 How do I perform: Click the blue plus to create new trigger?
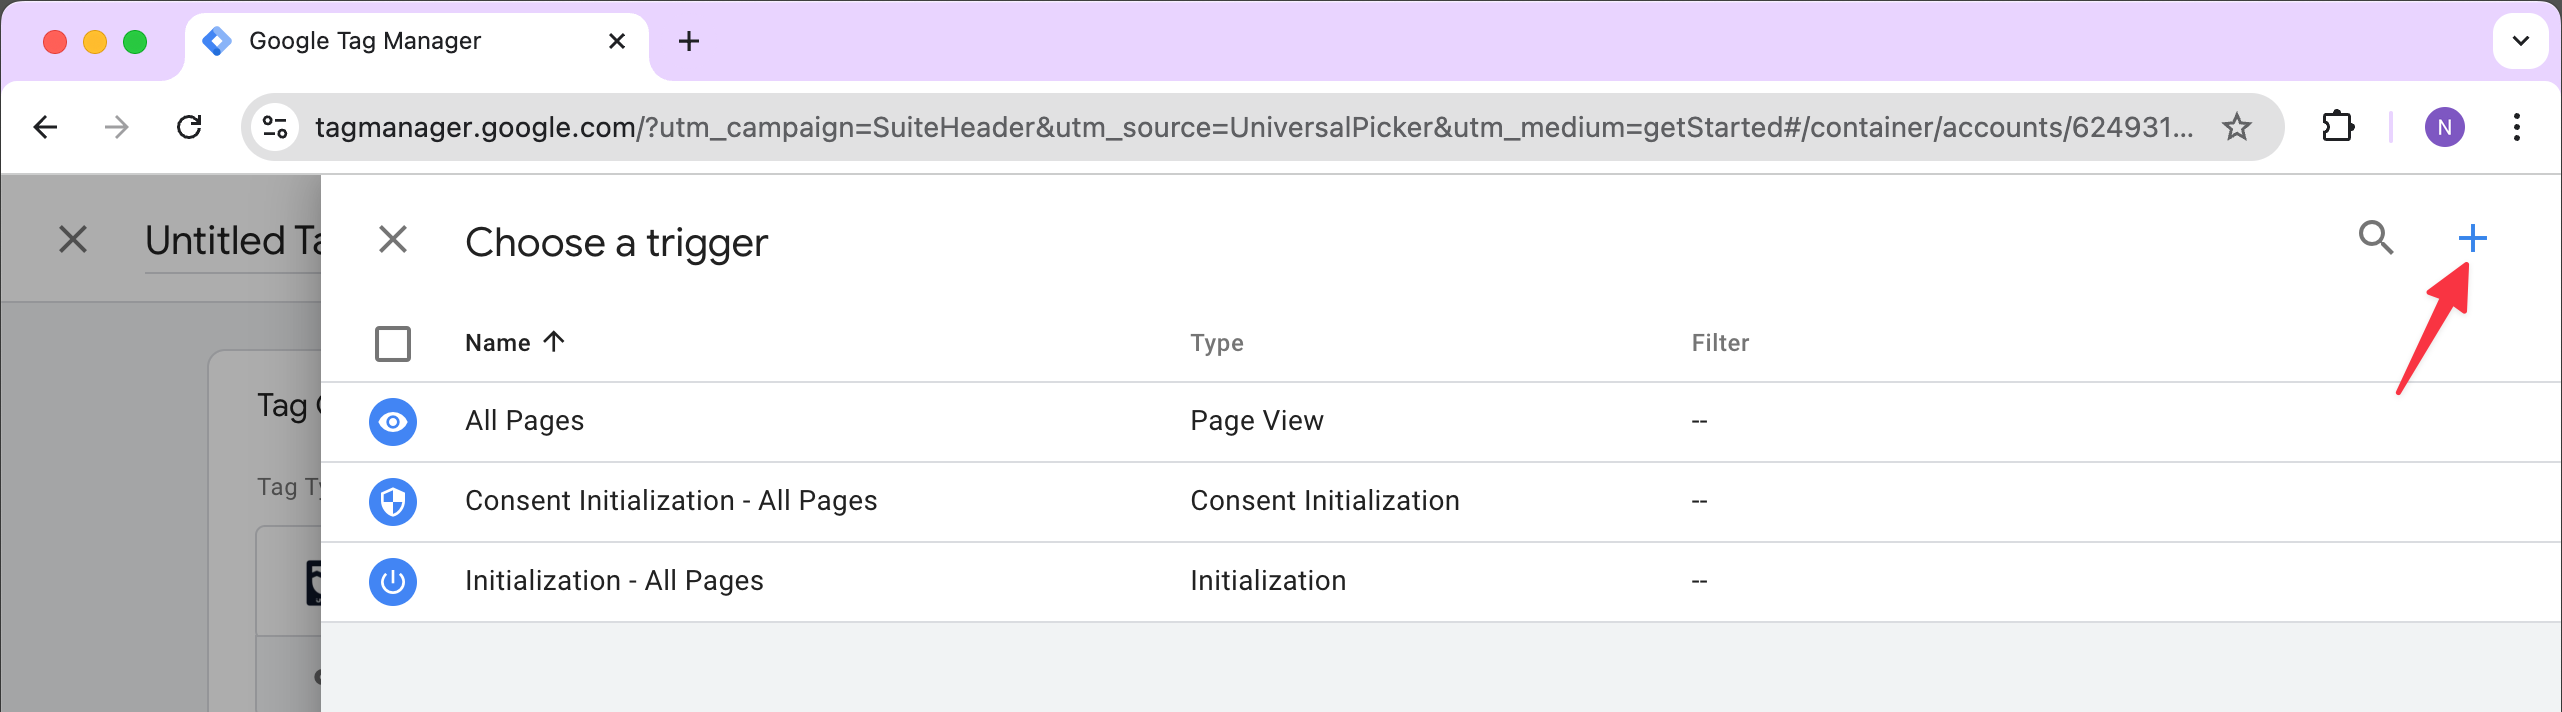point(2472,238)
